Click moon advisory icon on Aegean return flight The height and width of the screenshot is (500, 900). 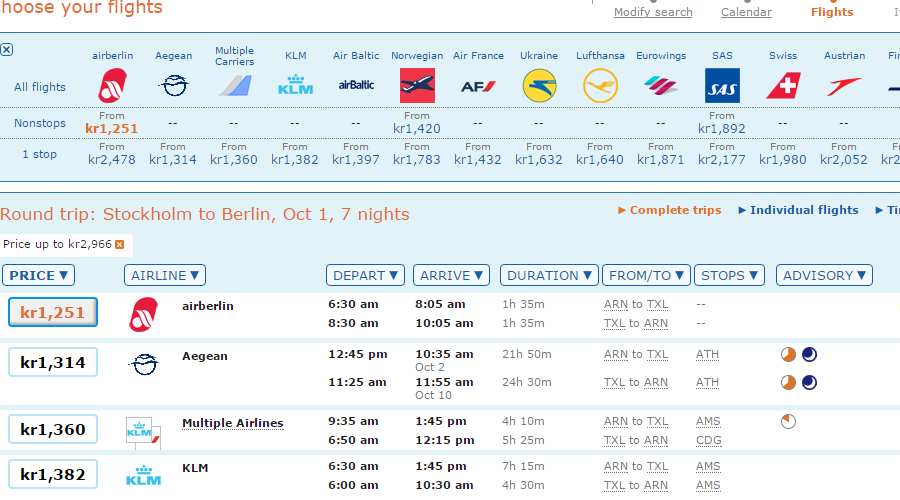click(809, 382)
